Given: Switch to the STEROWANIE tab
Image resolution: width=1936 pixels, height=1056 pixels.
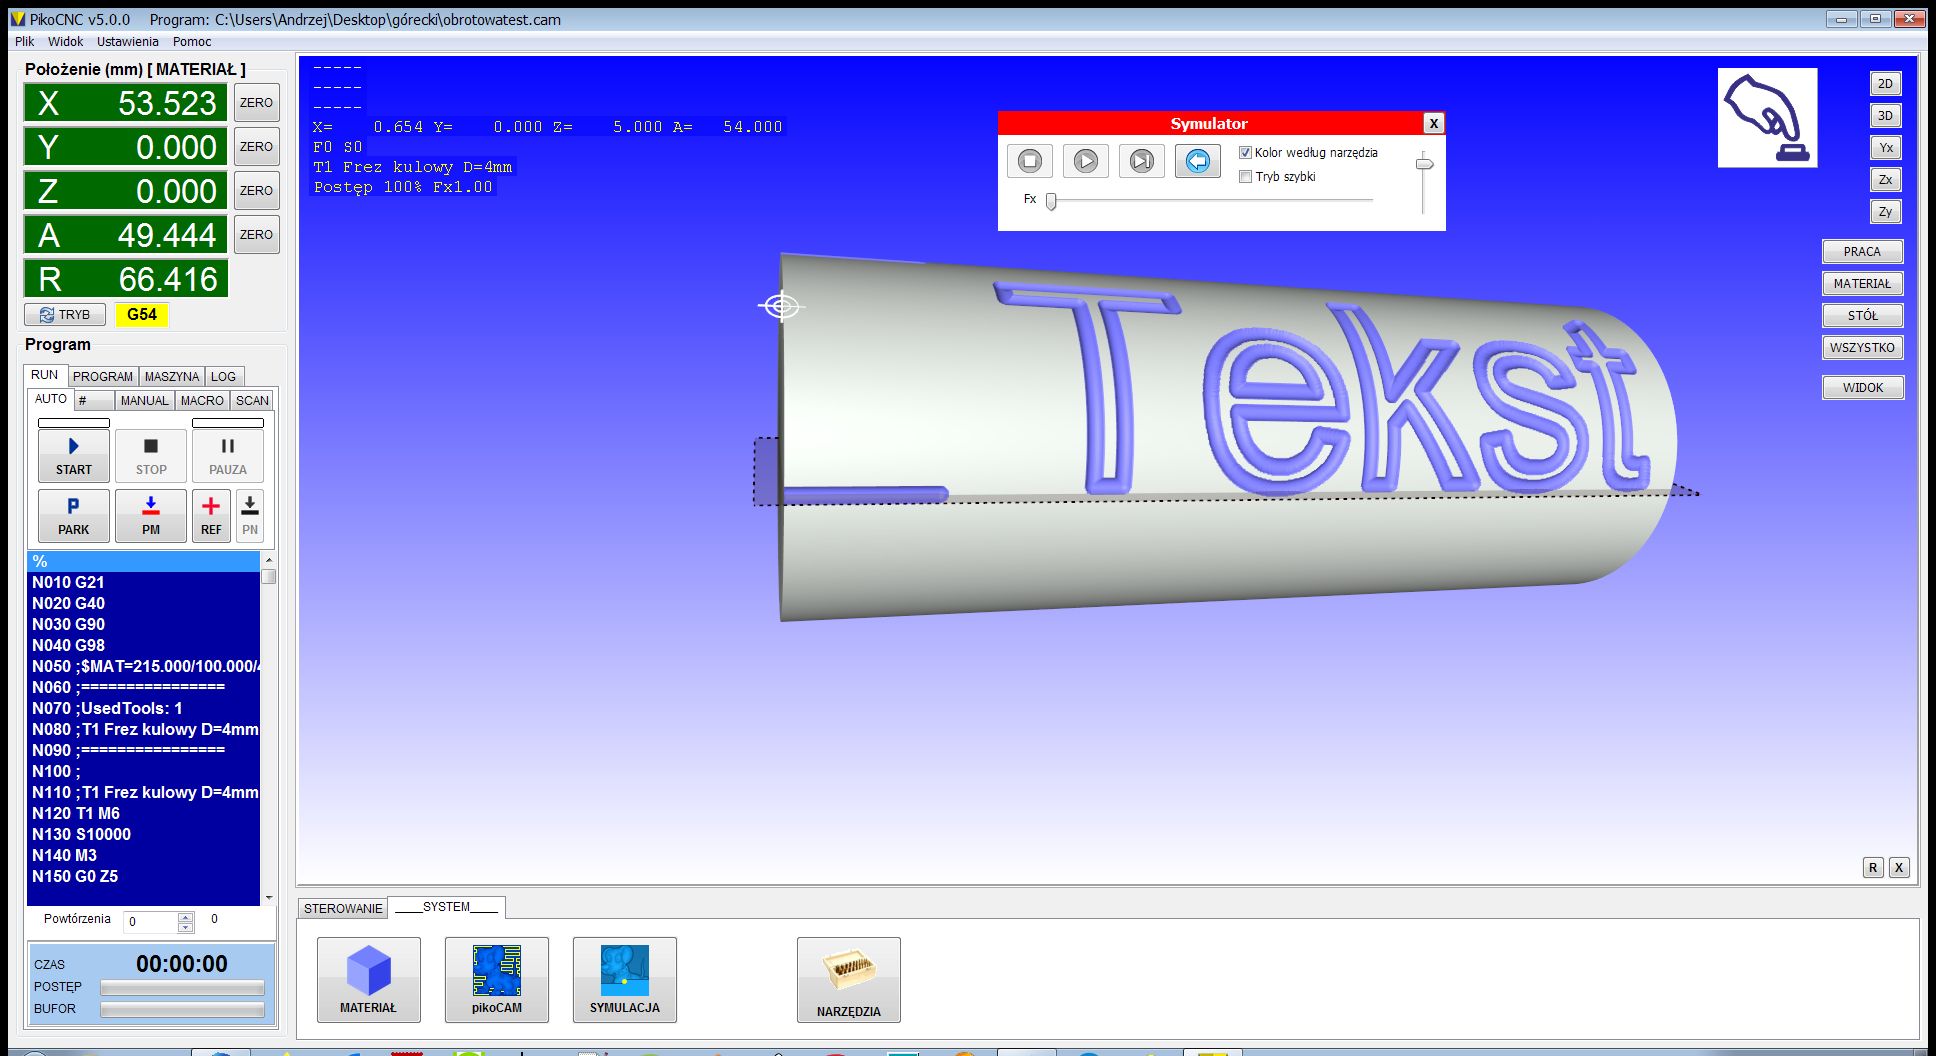Looking at the screenshot, I should coord(343,908).
